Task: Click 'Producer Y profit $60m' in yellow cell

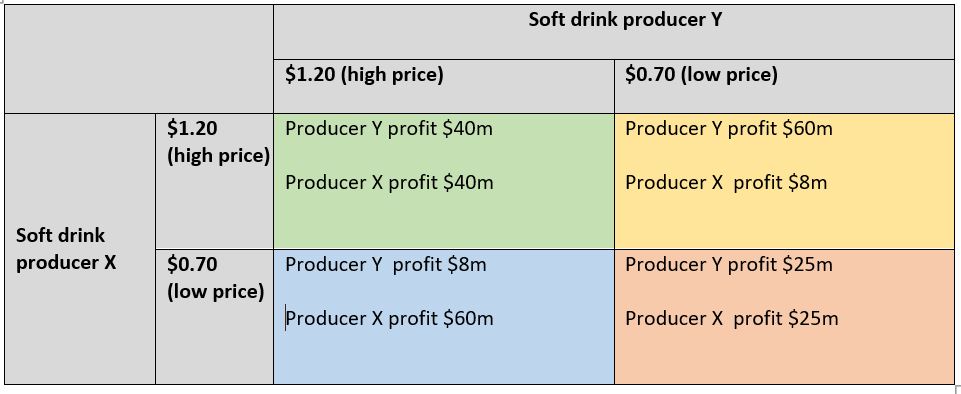Action: pyautogui.click(x=729, y=129)
